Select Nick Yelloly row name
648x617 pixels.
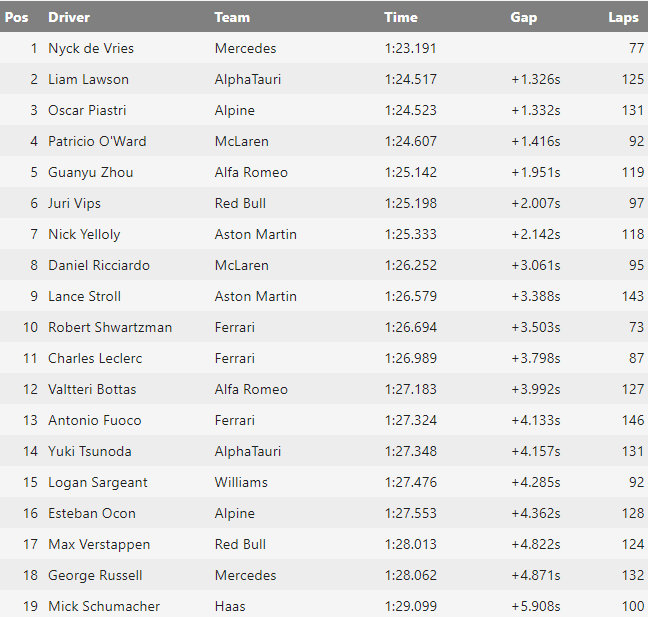pyautogui.click(x=84, y=234)
